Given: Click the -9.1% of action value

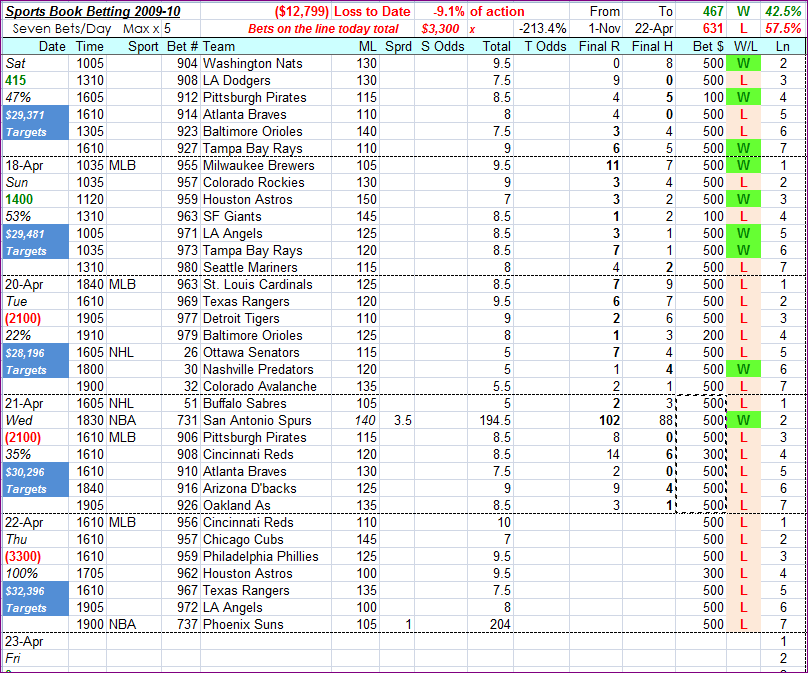Looking at the screenshot, I should [x=448, y=11].
